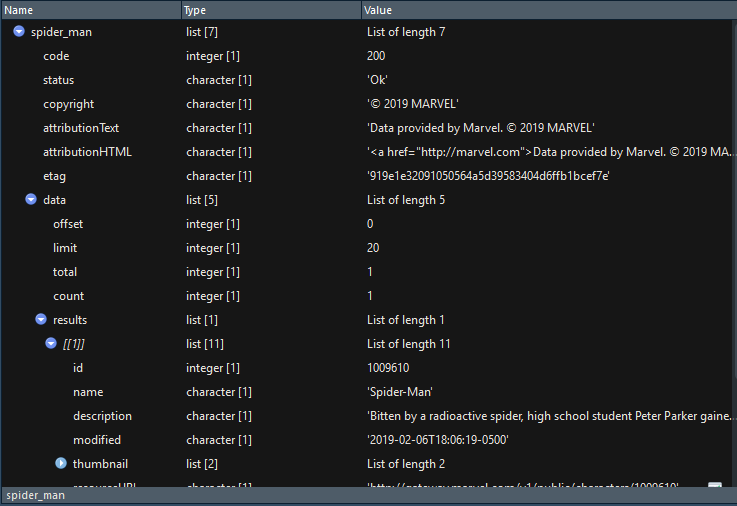Collapse the [[1]] list node
This screenshot has height=506, width=737.
click(x=51, y=343)
